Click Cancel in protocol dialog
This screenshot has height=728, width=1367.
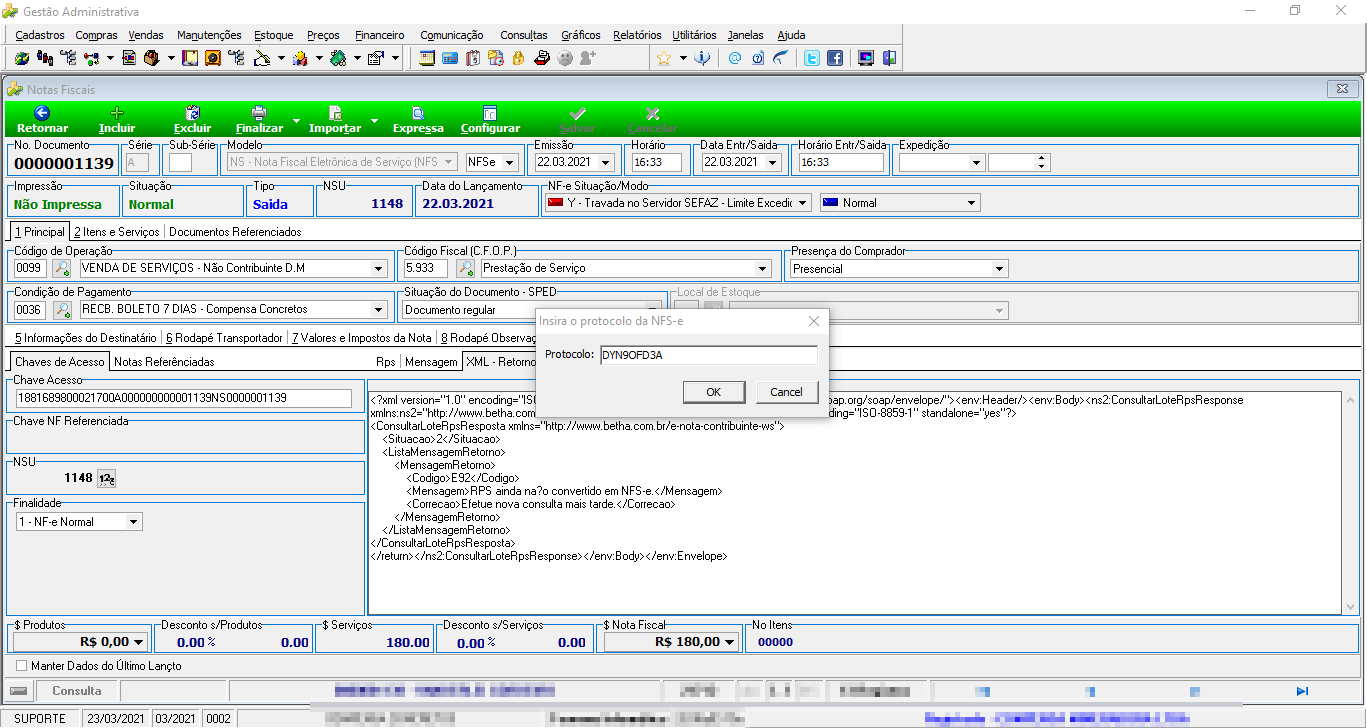click(787, 392)
